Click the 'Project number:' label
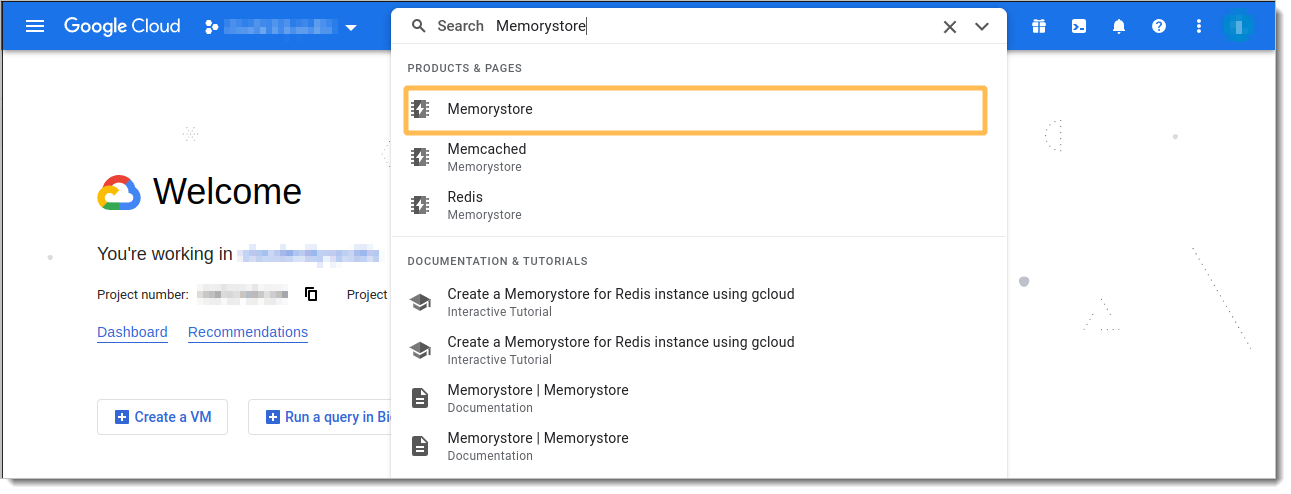The width and height of the screenshot is (1291, 494). pyautogui.click(x=143, y=294)
